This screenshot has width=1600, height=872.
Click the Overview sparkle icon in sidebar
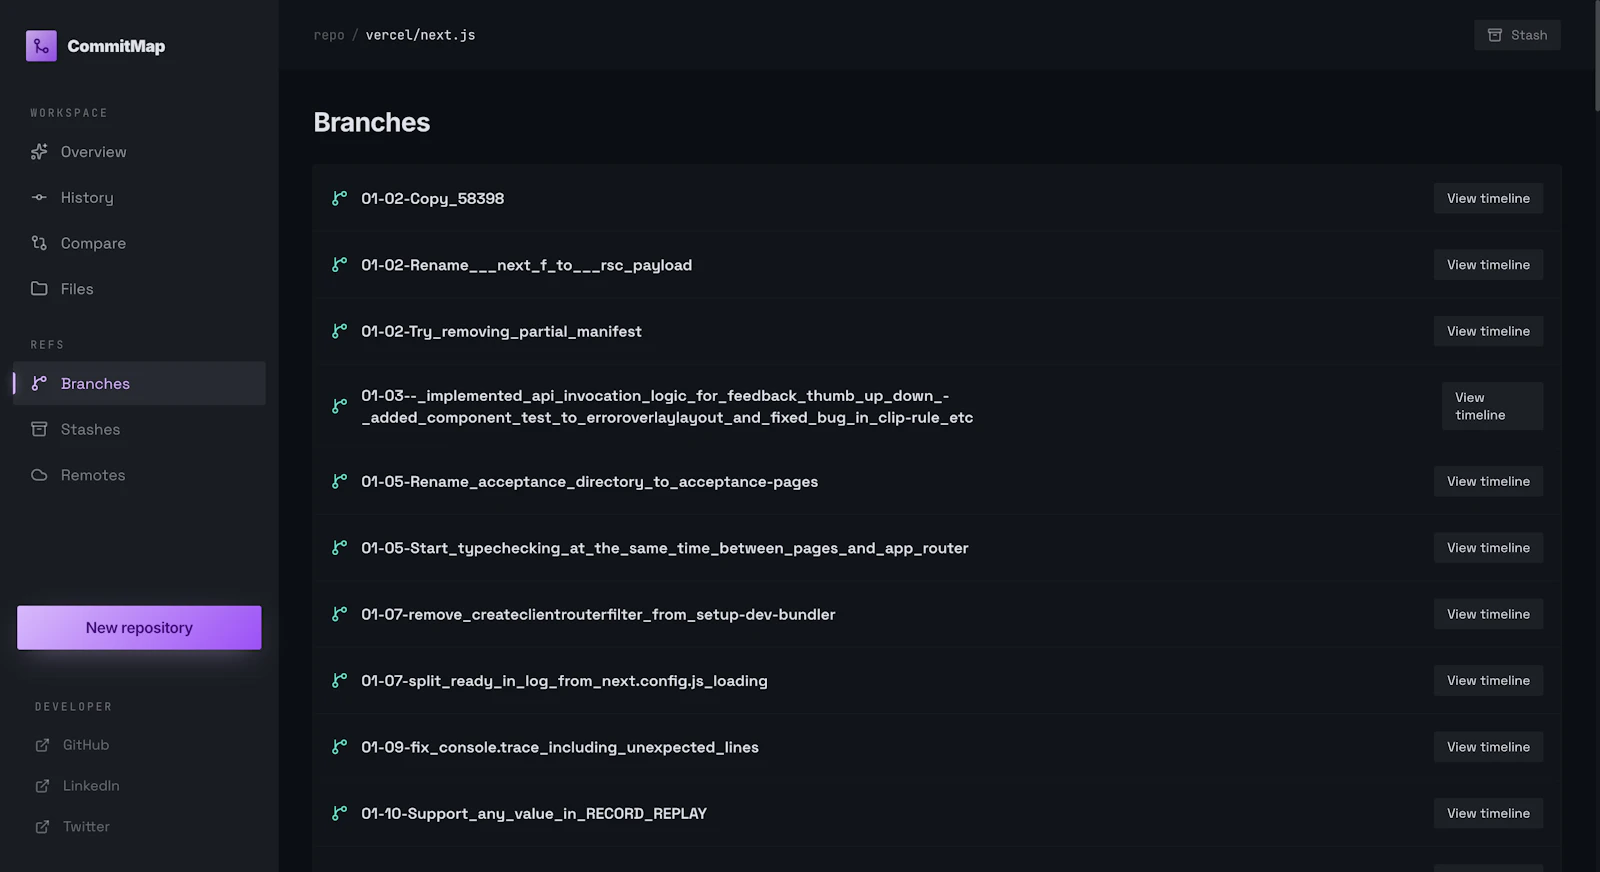point(39,152)
